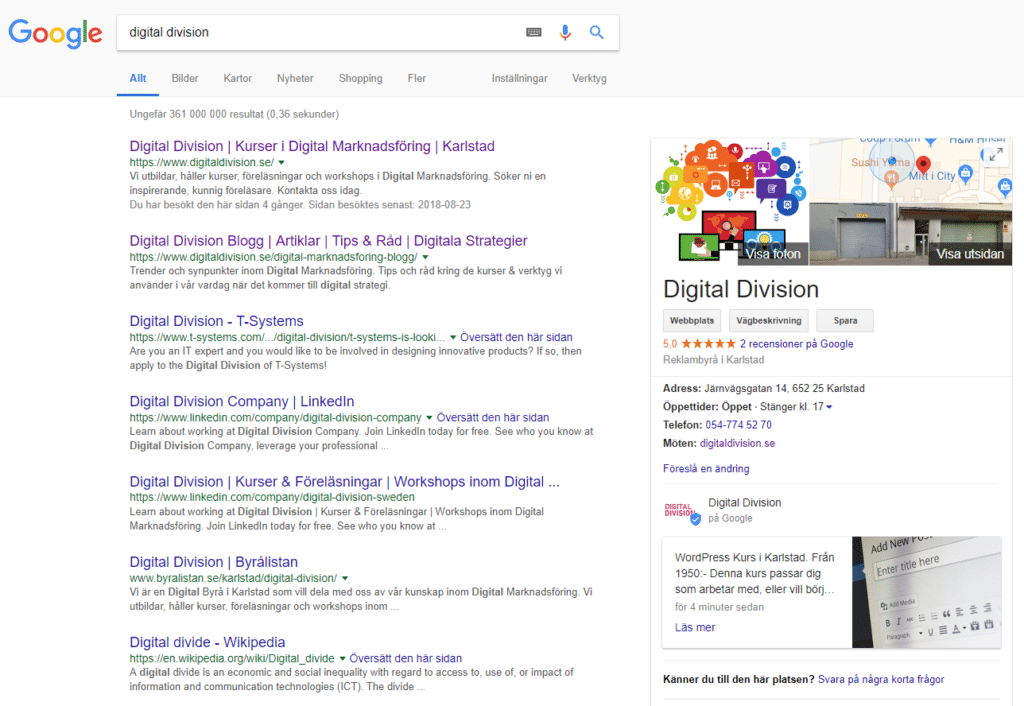
Task: Select the Allt tab
Action: [138, 78]
